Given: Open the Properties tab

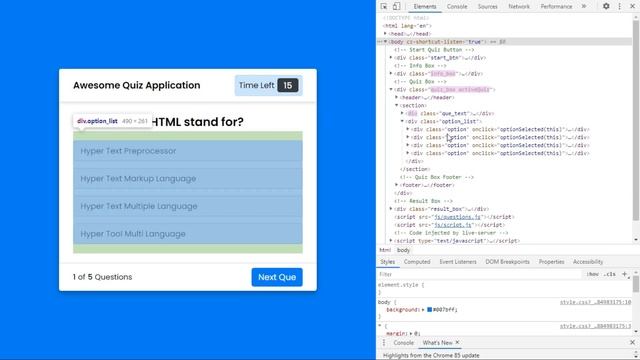Looking at the screenshot, I should tap(551, 262).
